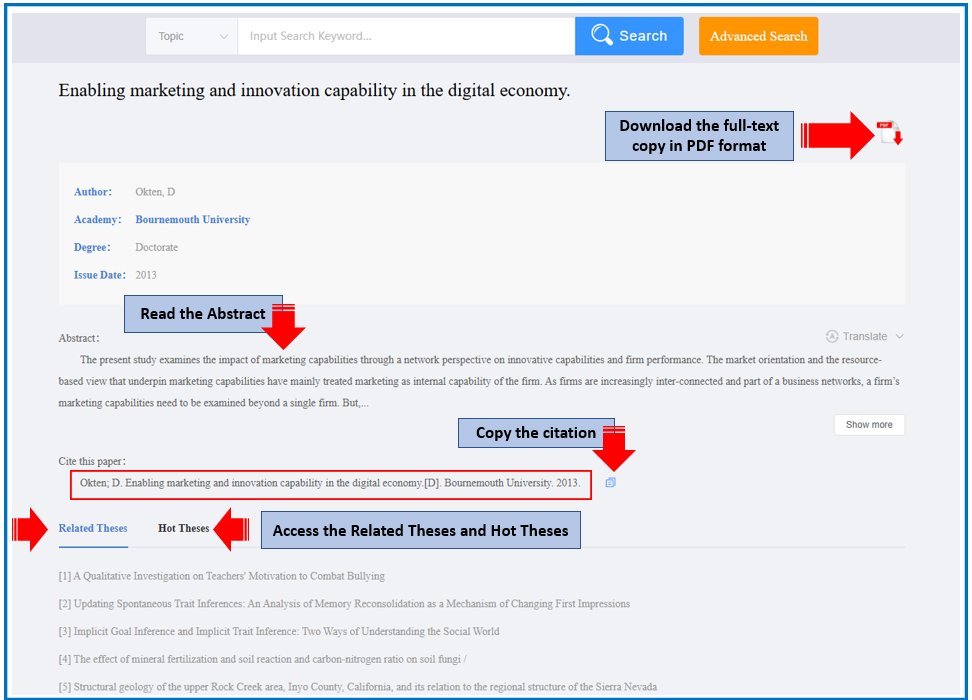Viewport: 972px width, 700px height.
Task: Show more of the abstract
Action: pyautogui.click(x=869, y=425)
